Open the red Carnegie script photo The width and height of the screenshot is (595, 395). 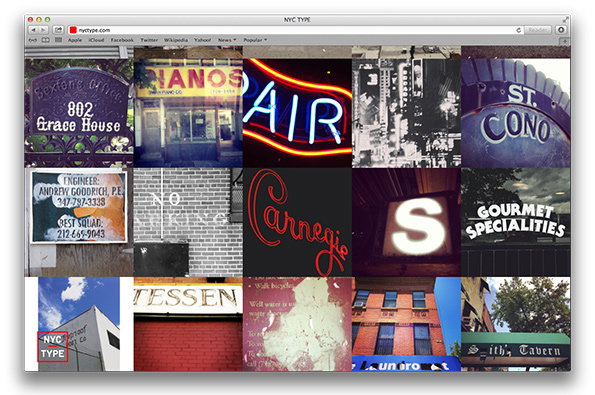pos(298,222)
